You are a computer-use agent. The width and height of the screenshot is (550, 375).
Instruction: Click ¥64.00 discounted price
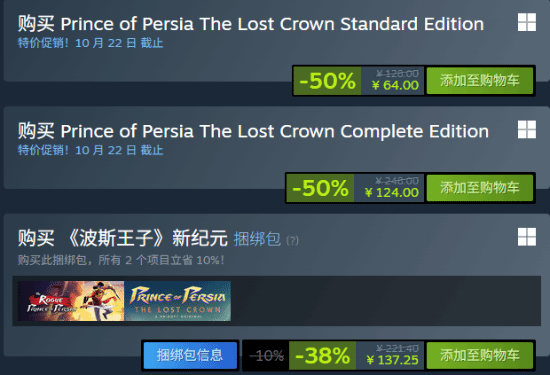(395, 85)
